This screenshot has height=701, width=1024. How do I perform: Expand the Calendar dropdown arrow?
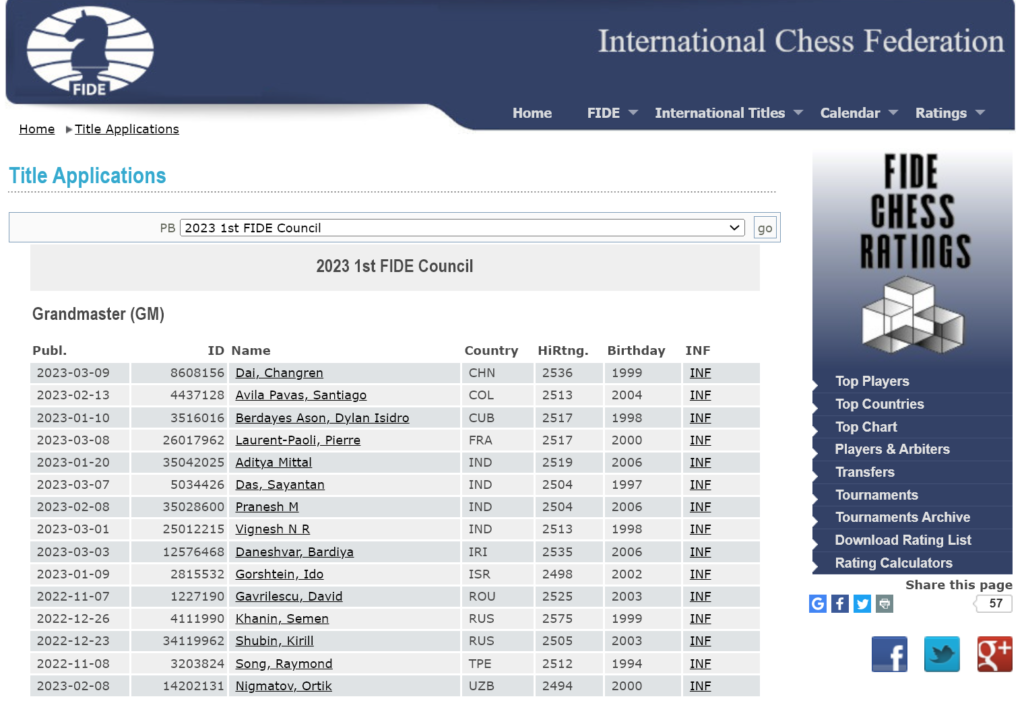click(x=893, y=113)
